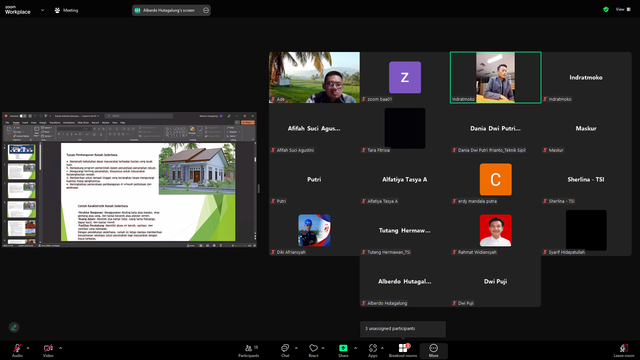This screenshot has height=360, width=640.
Task: Select Syarif Hidayatullah participant tile
Action: [586, 230]
